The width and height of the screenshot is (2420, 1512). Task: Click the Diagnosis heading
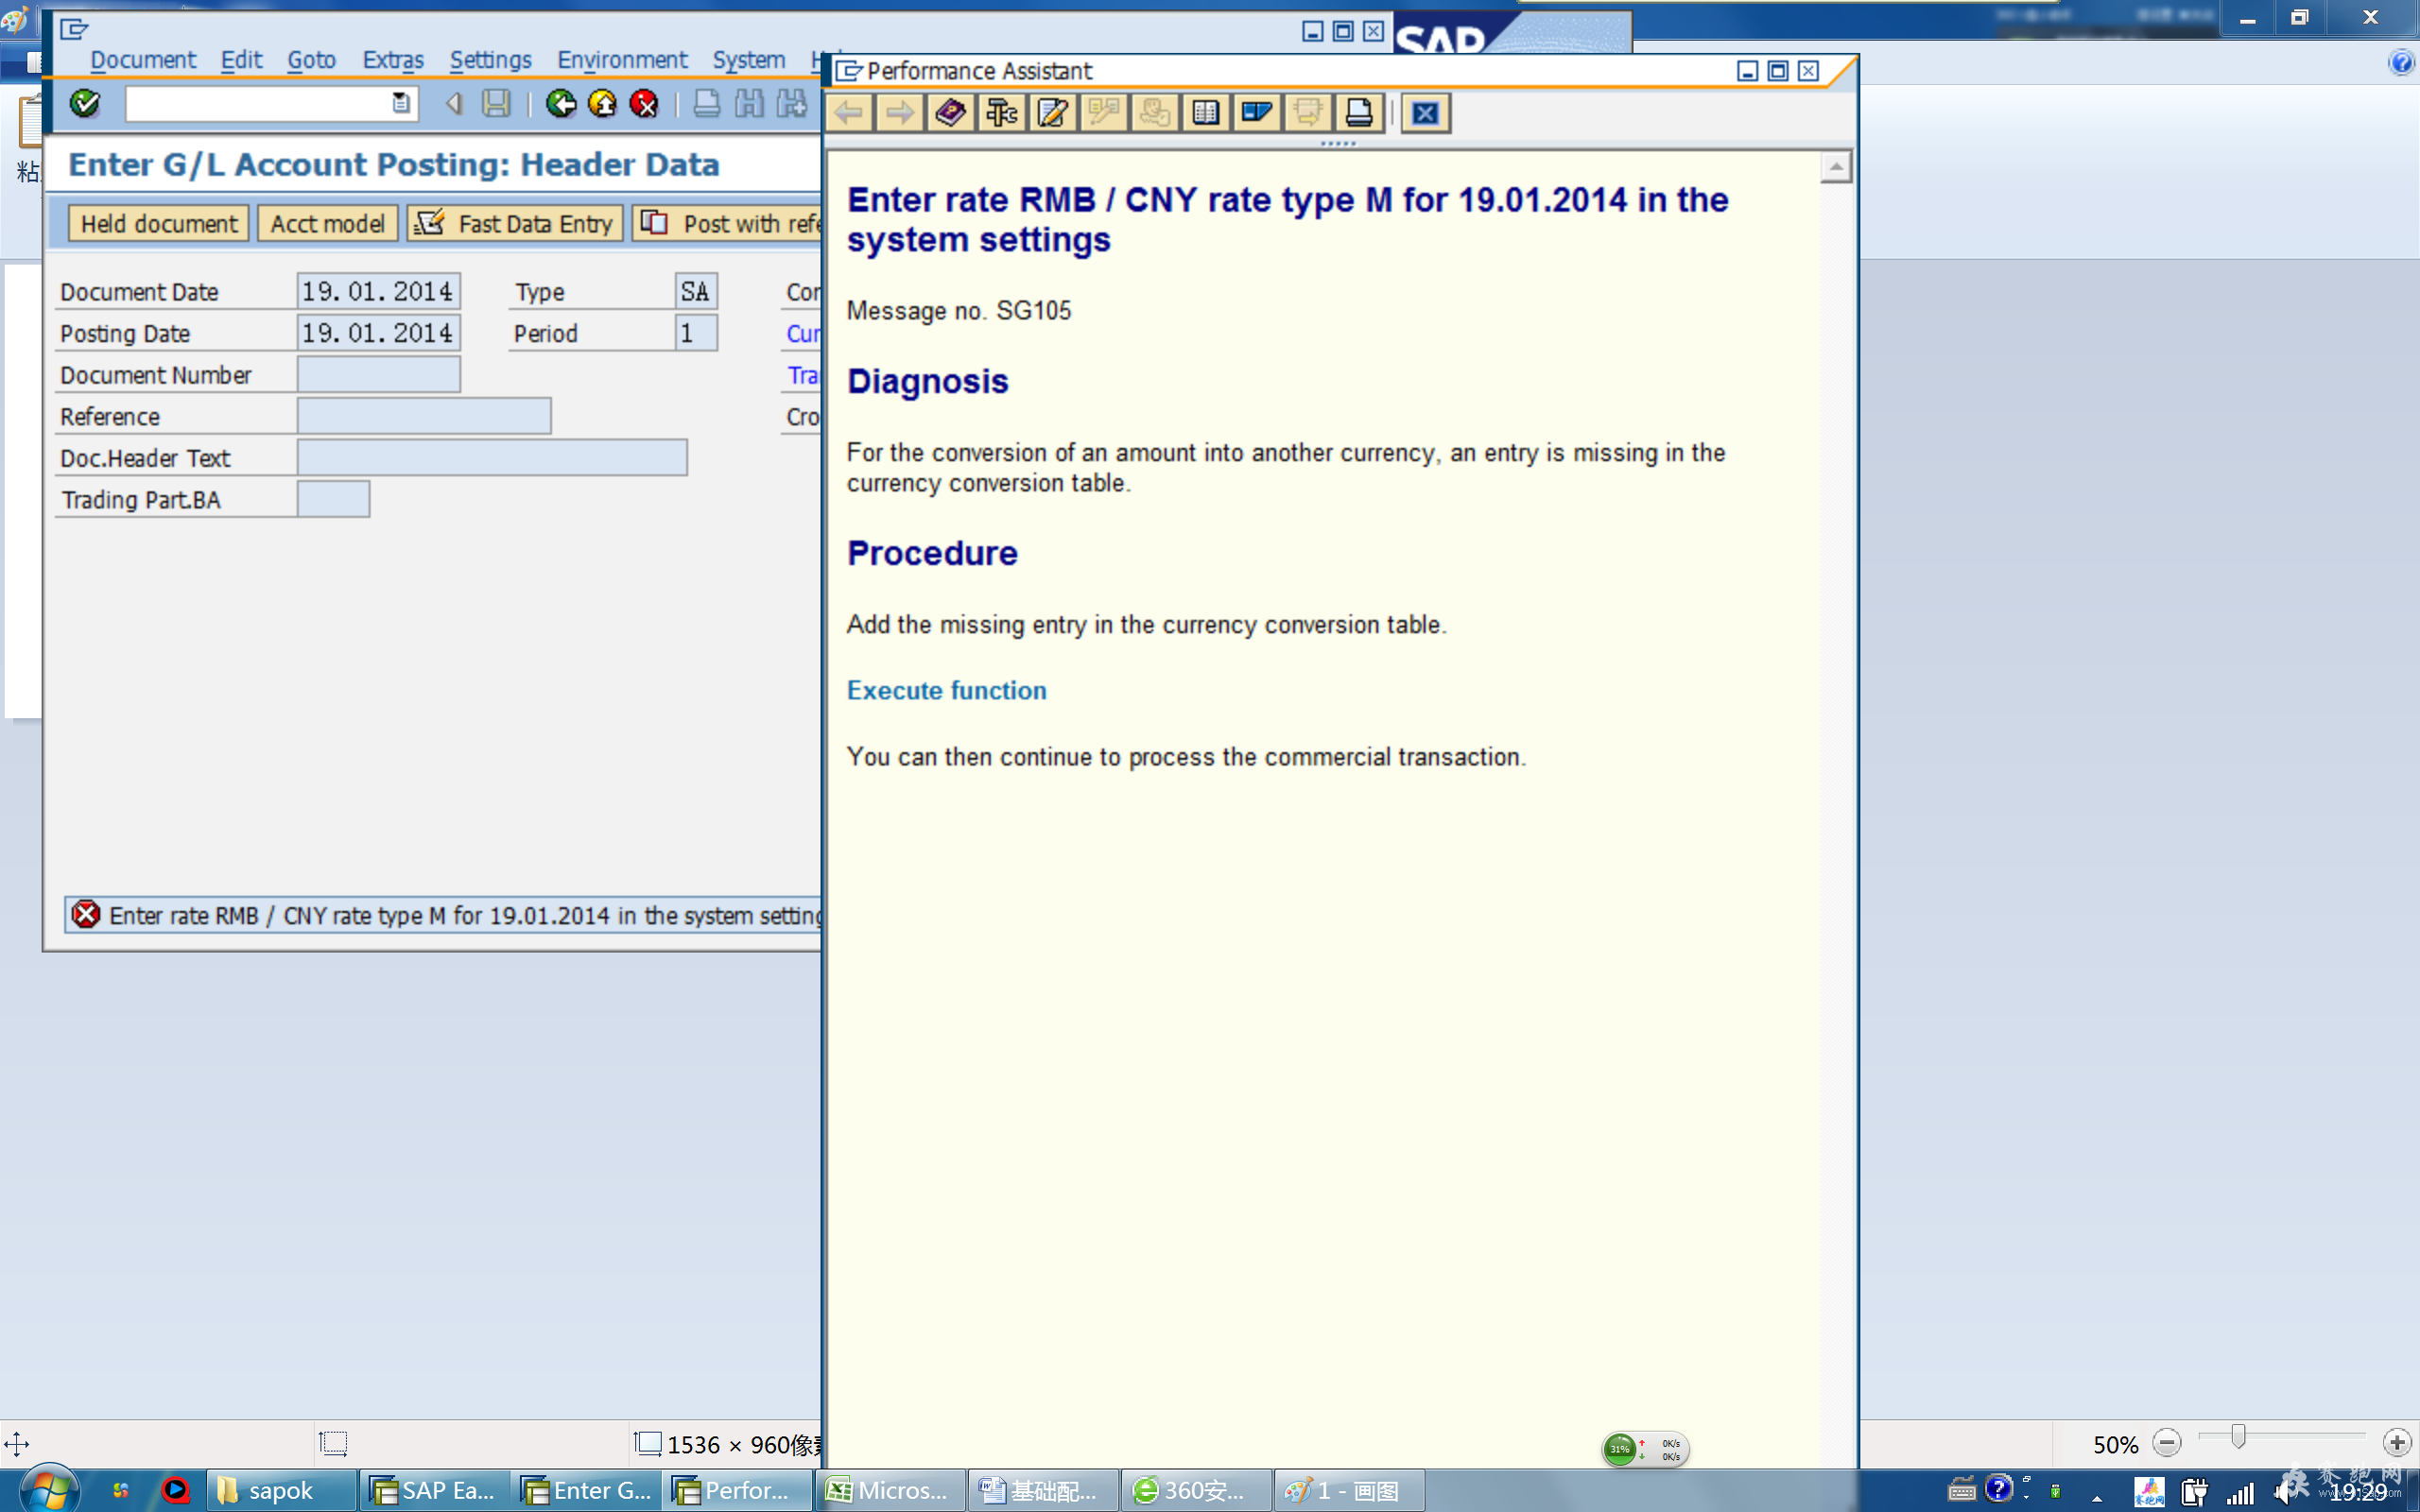pos(928,381)
